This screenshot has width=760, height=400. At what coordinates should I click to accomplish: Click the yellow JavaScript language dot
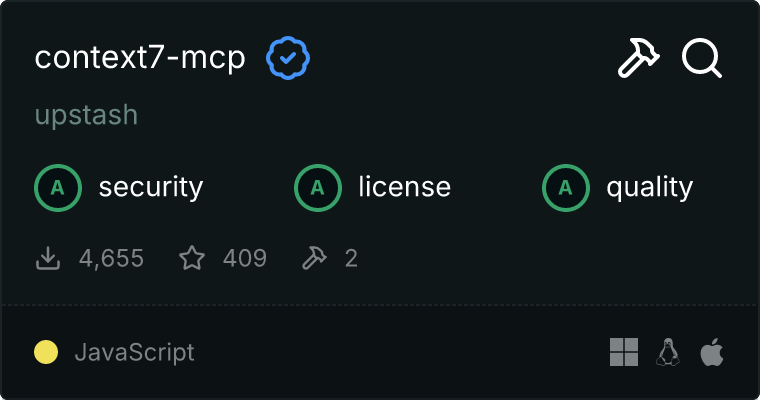[x=46, y=352]
